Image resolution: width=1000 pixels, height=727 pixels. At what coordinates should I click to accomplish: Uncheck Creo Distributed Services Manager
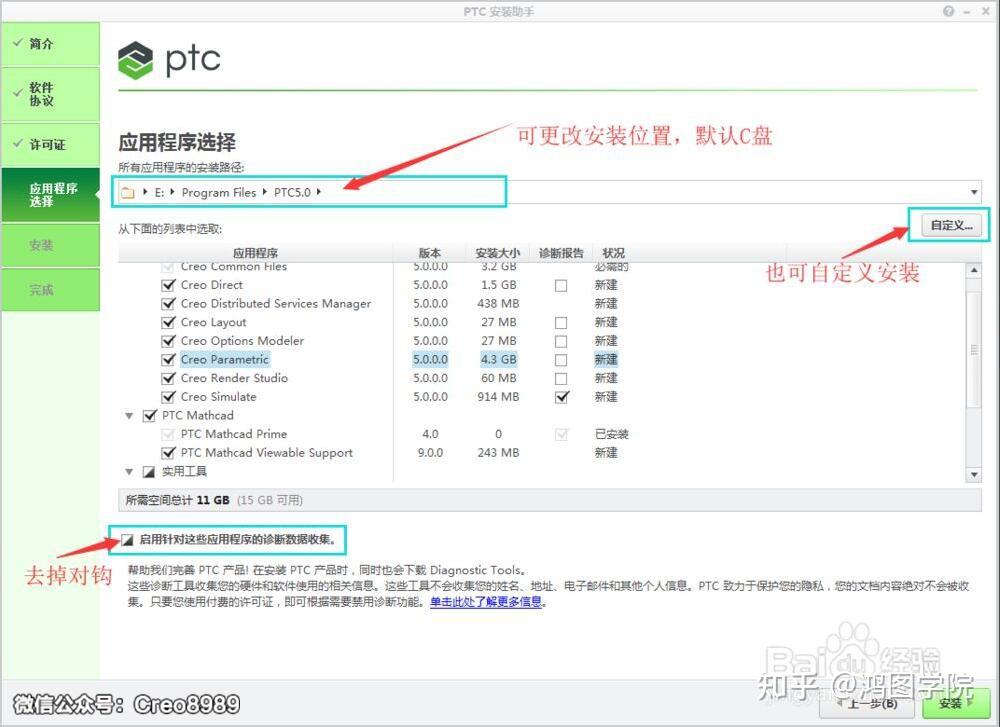click(x=168, y=304)
